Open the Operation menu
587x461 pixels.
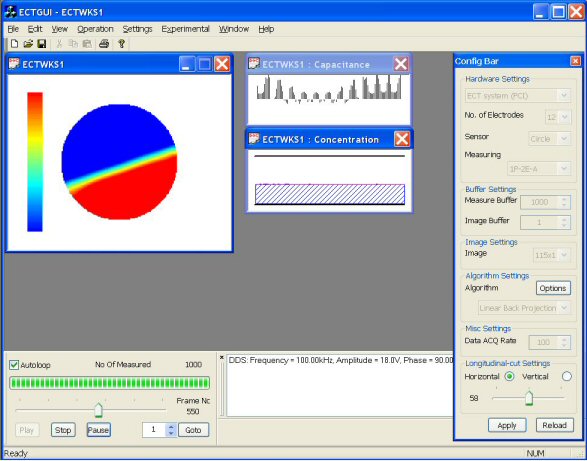click(95, 29)
